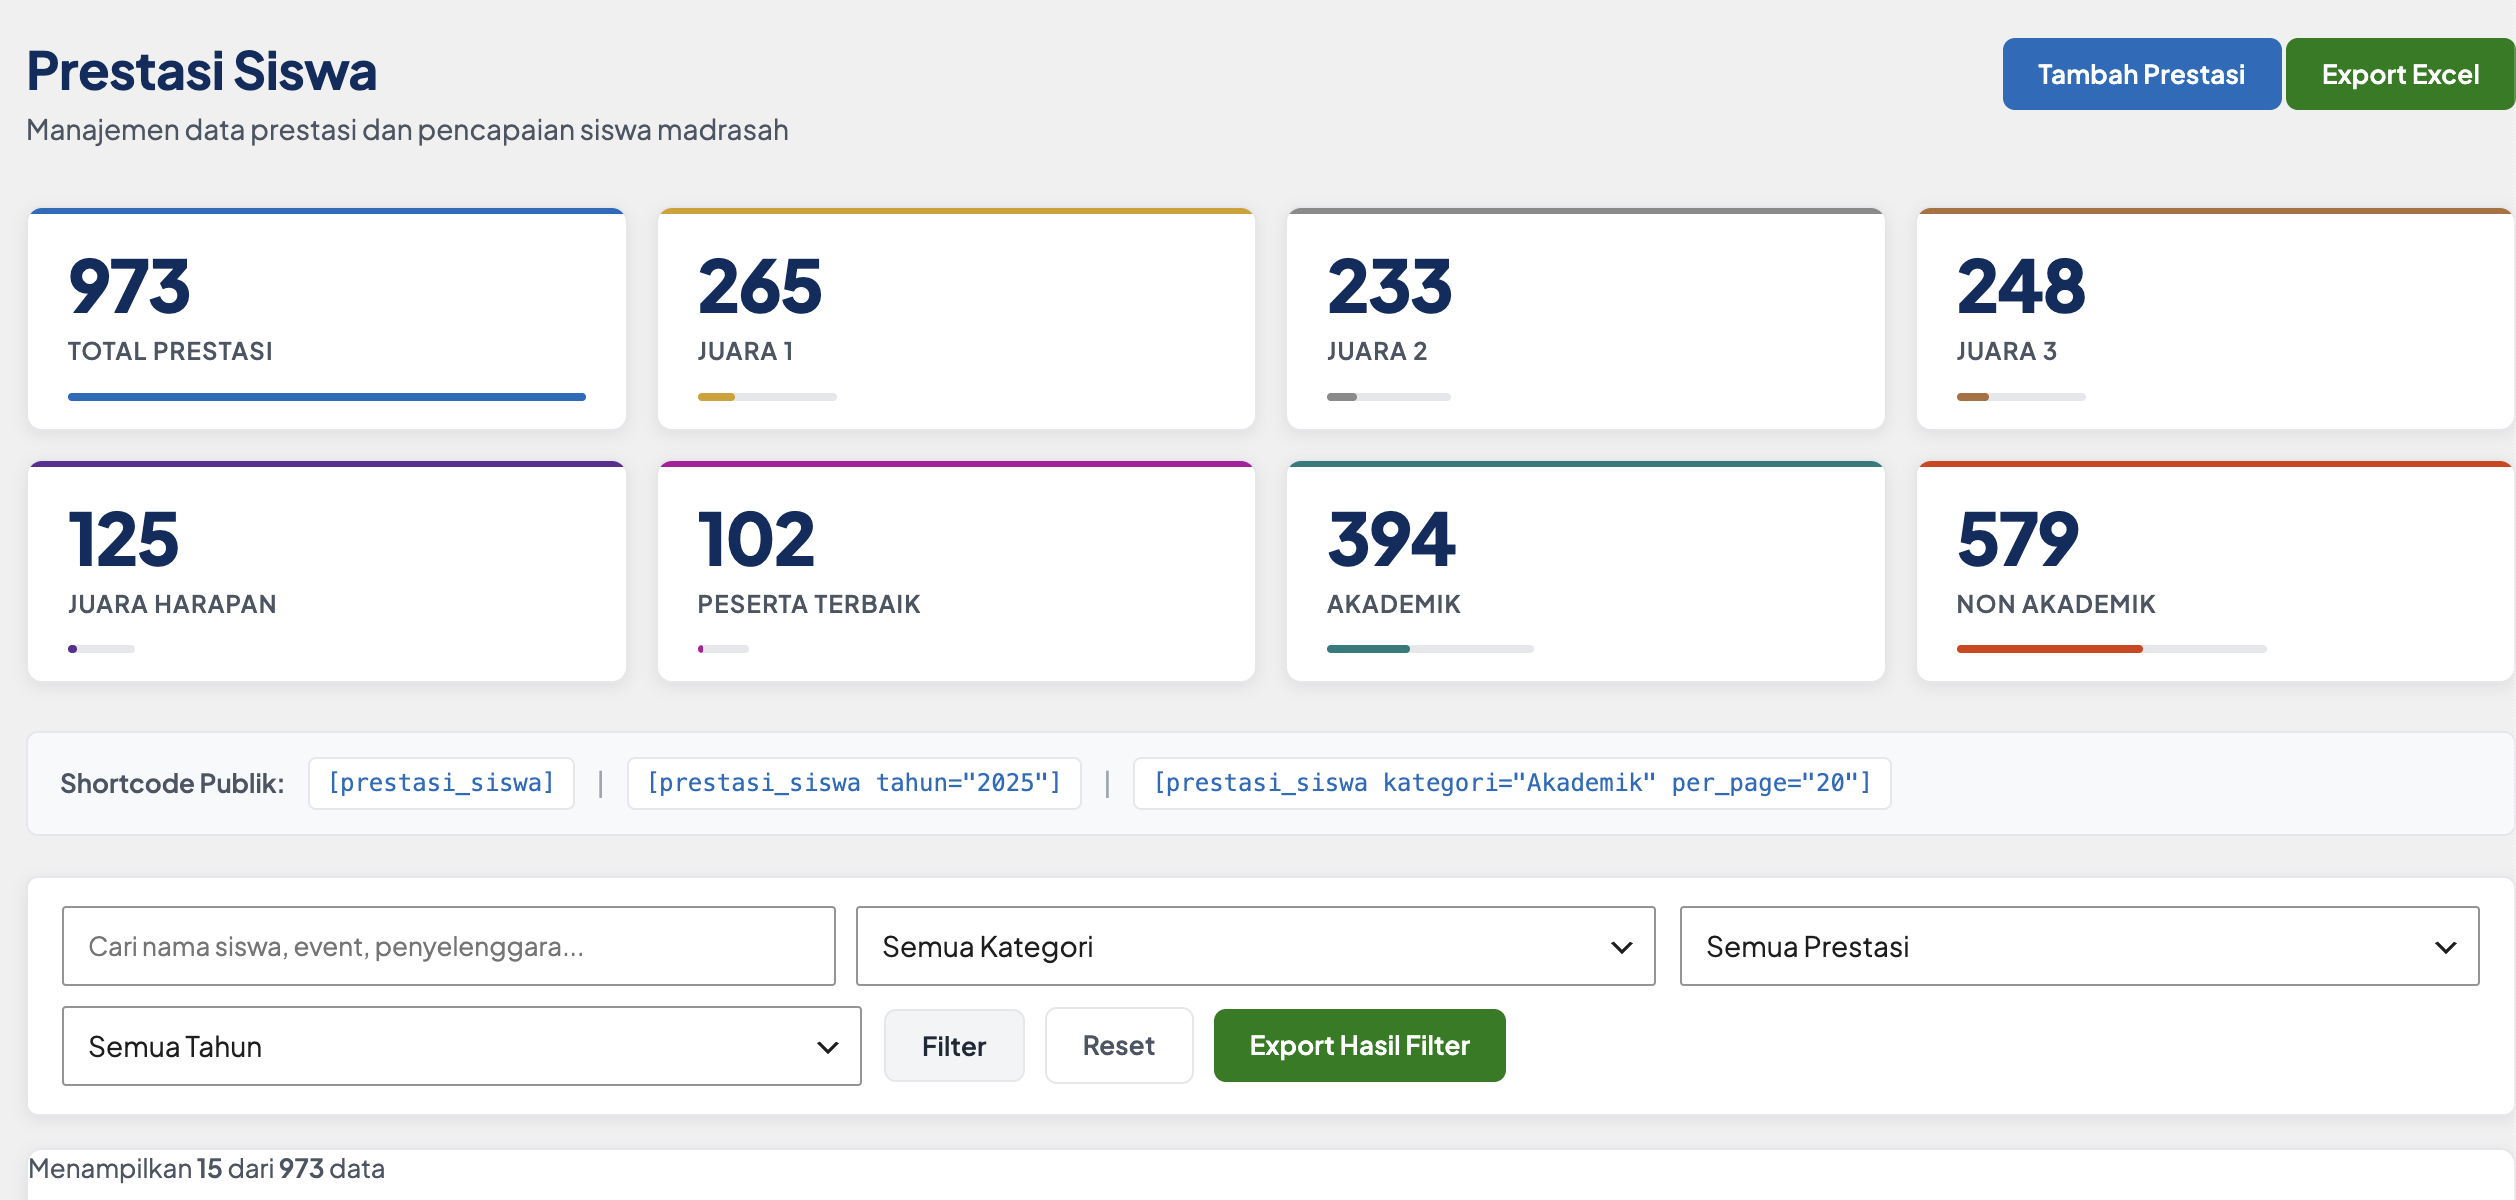Image resolution: width=2516 pixels, height=1200 pixels.
Task: Click the Non Akademik progress bar
Action: point(2112,649)
